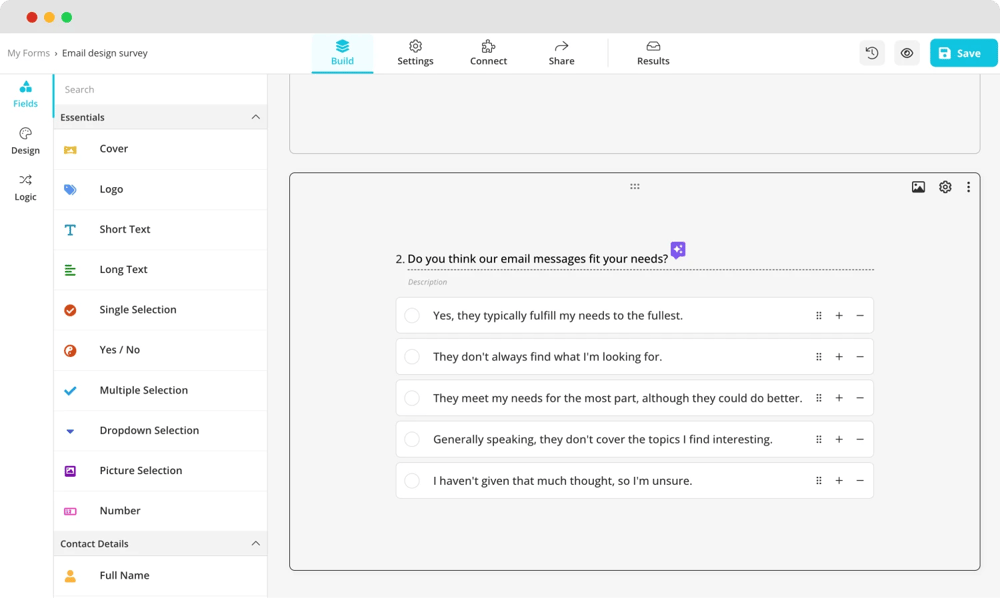Add a Dropdown Selection field
This screenshot has height=598, width=1000.
click(x=149, y=431)
